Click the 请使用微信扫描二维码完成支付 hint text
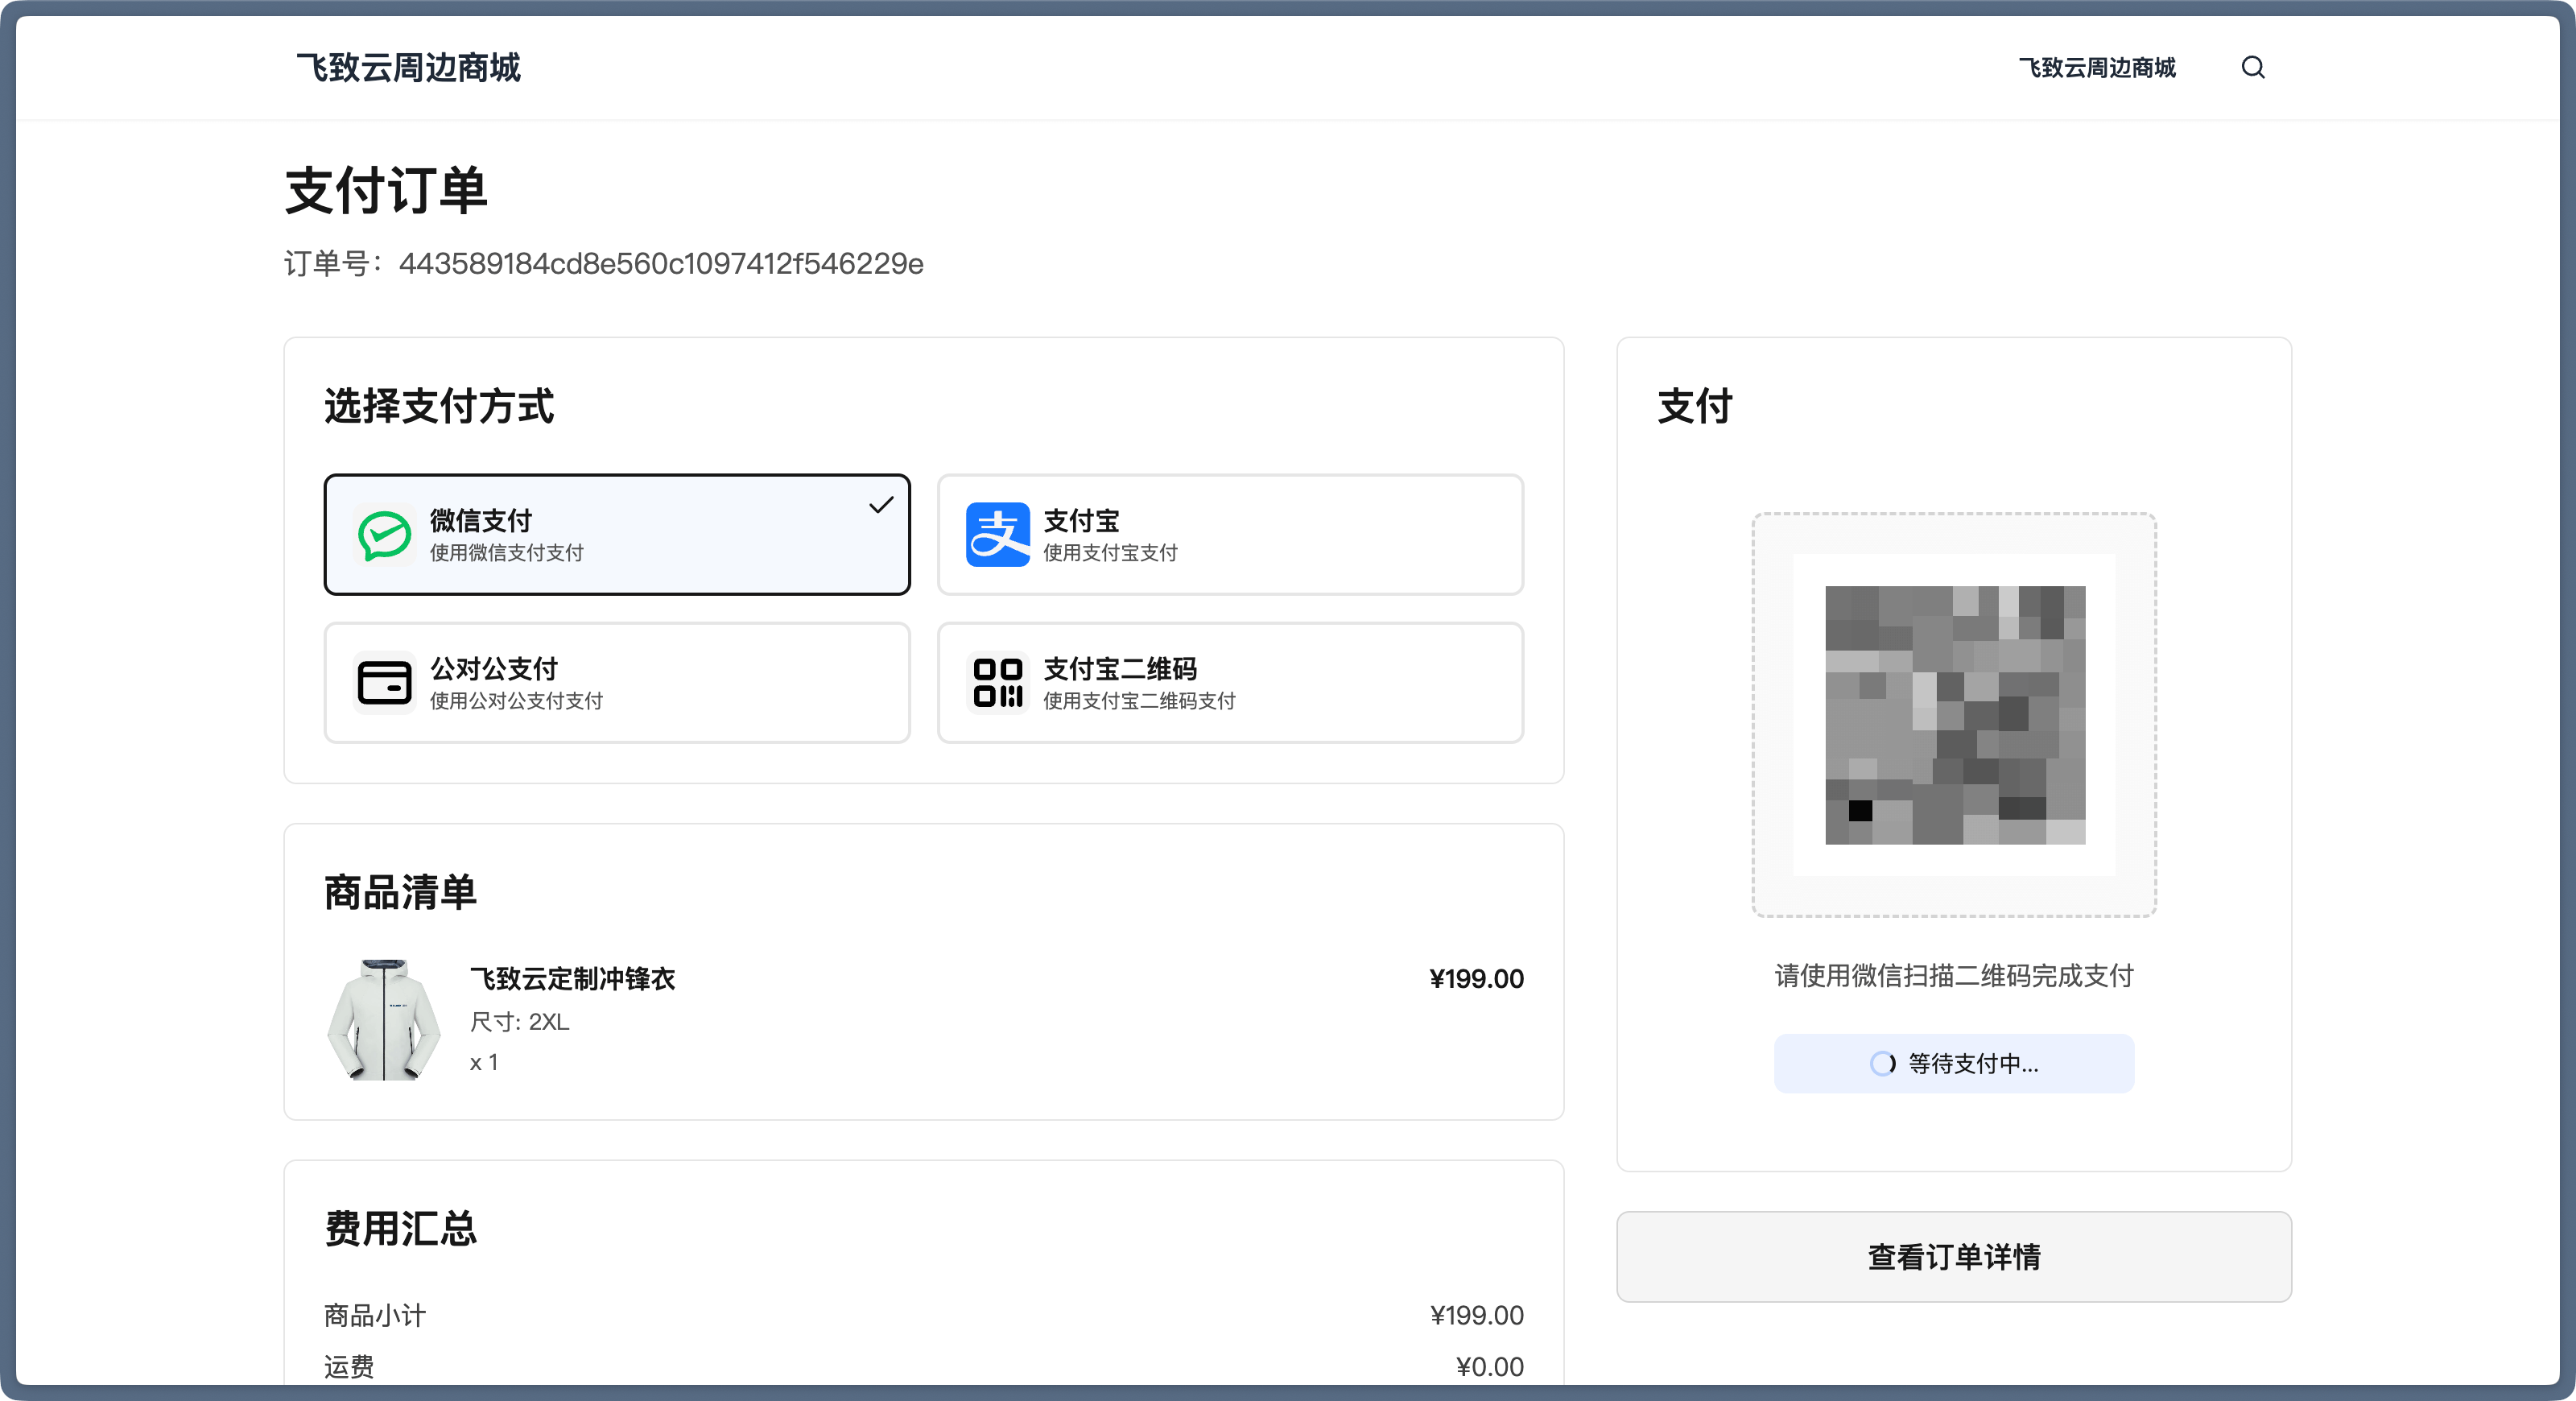2576x1401 pixels. coord(1953,975)
